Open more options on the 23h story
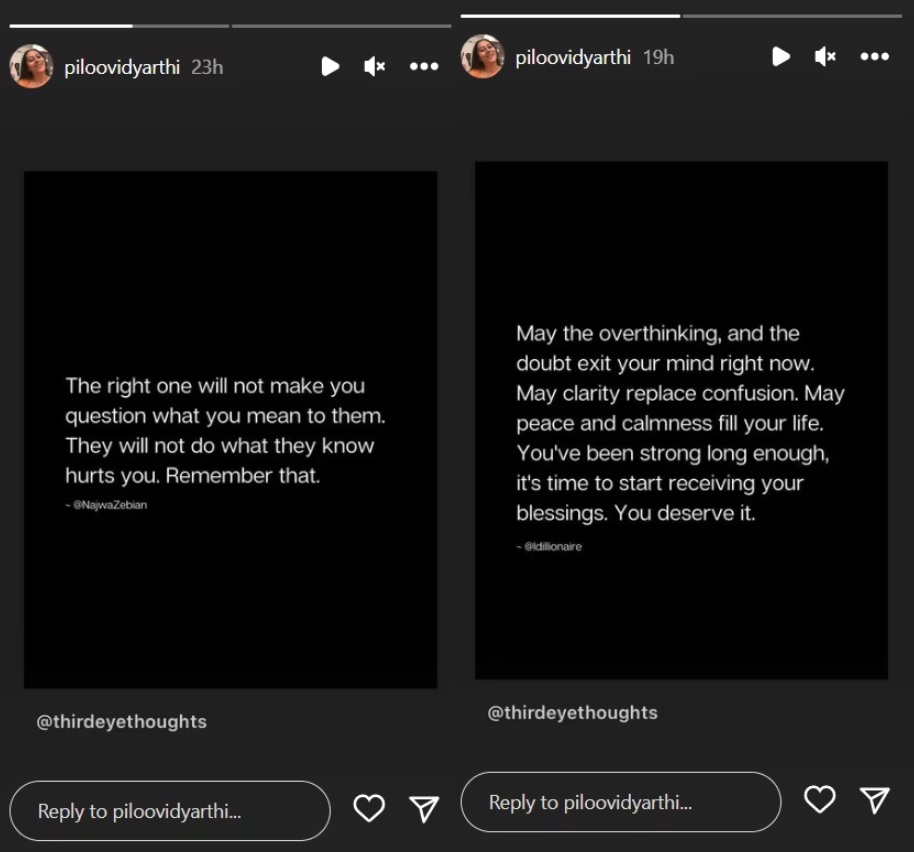Screen dimensions: 914x852 [x=424, y=67]
